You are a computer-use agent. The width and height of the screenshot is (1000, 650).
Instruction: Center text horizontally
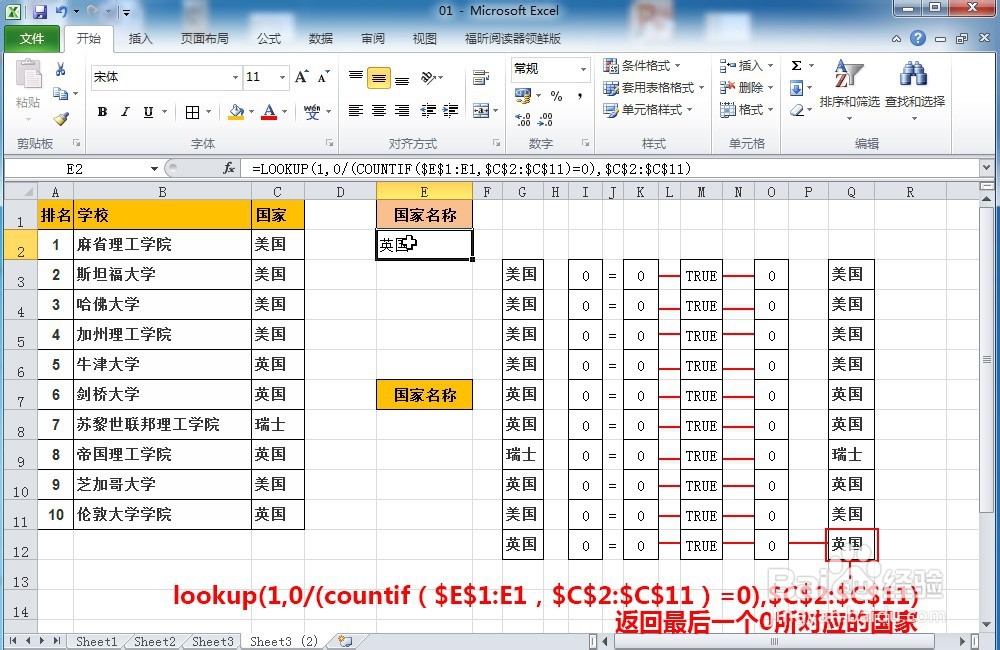(x=379, y=111)
